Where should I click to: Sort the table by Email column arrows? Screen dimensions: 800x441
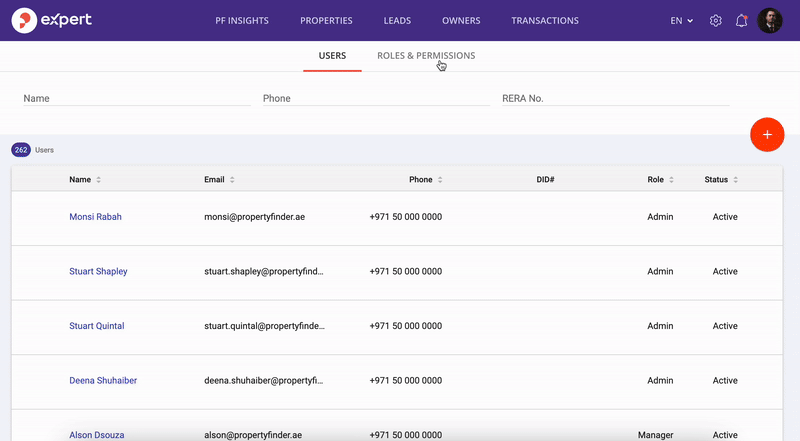232,180
